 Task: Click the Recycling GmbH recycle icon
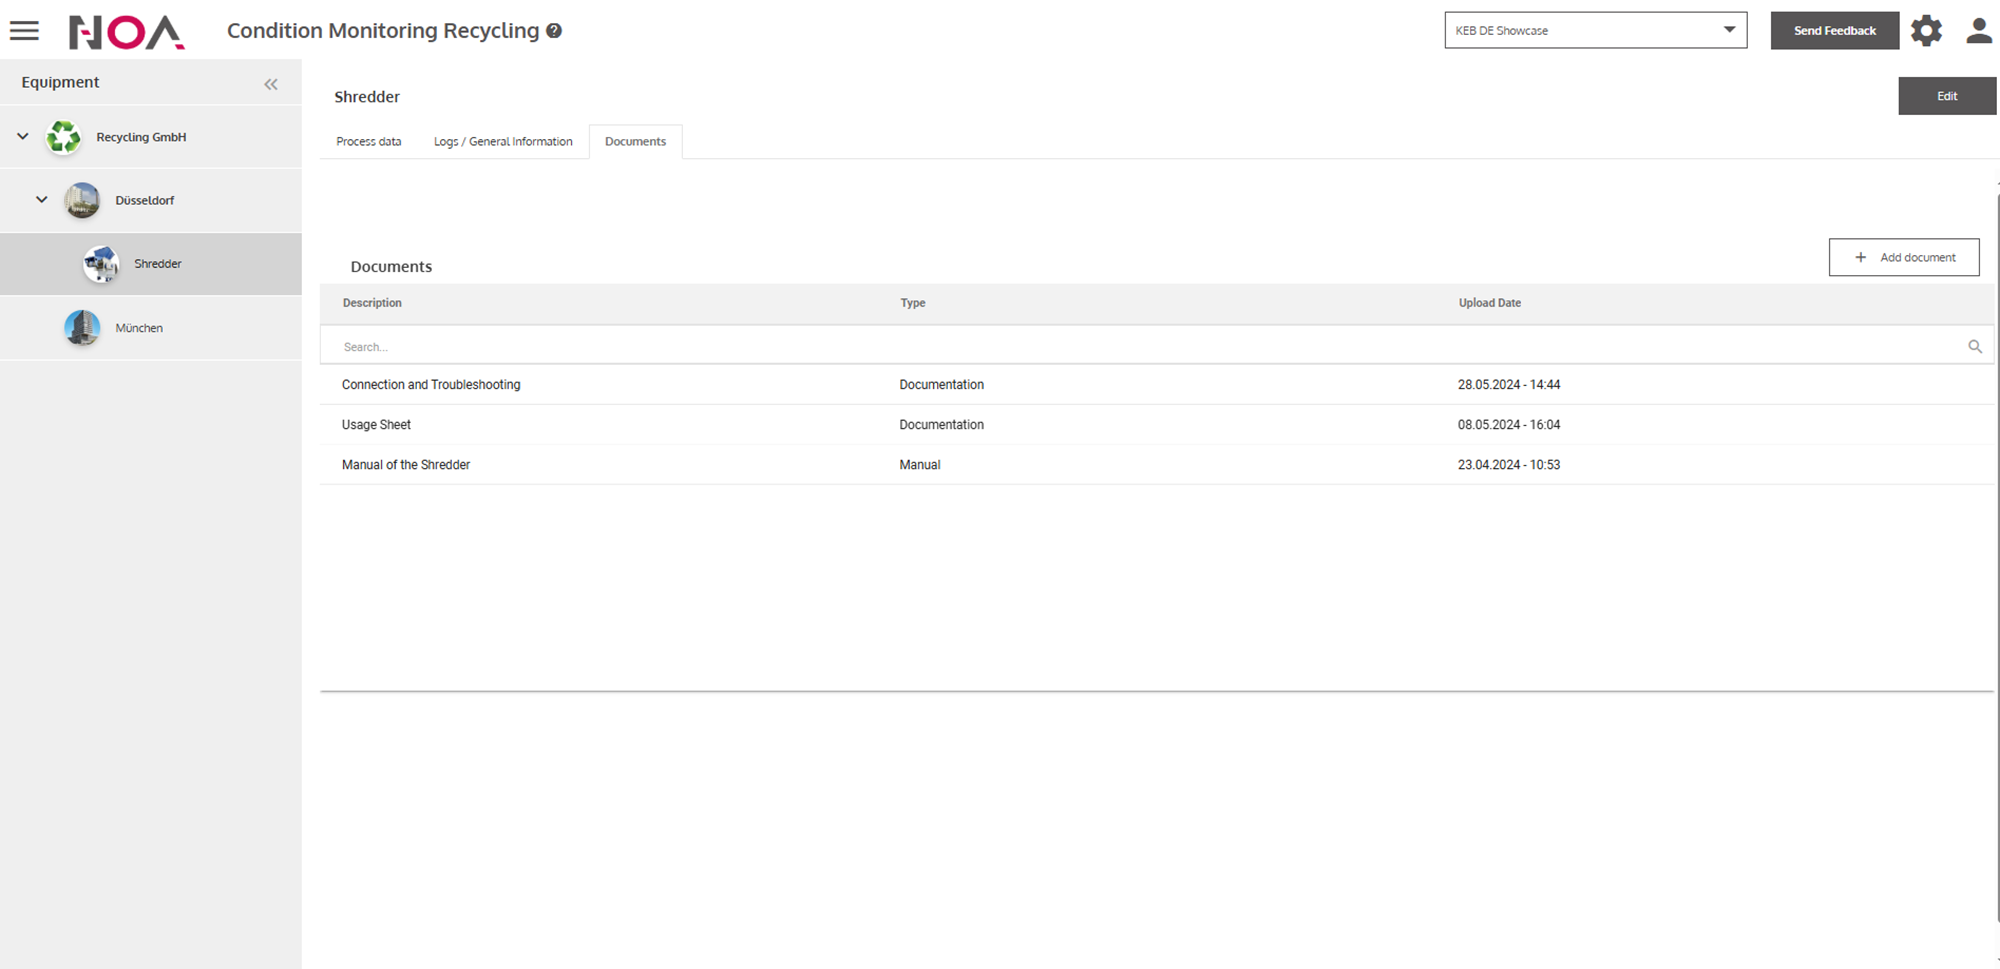(x=64, y=137)
